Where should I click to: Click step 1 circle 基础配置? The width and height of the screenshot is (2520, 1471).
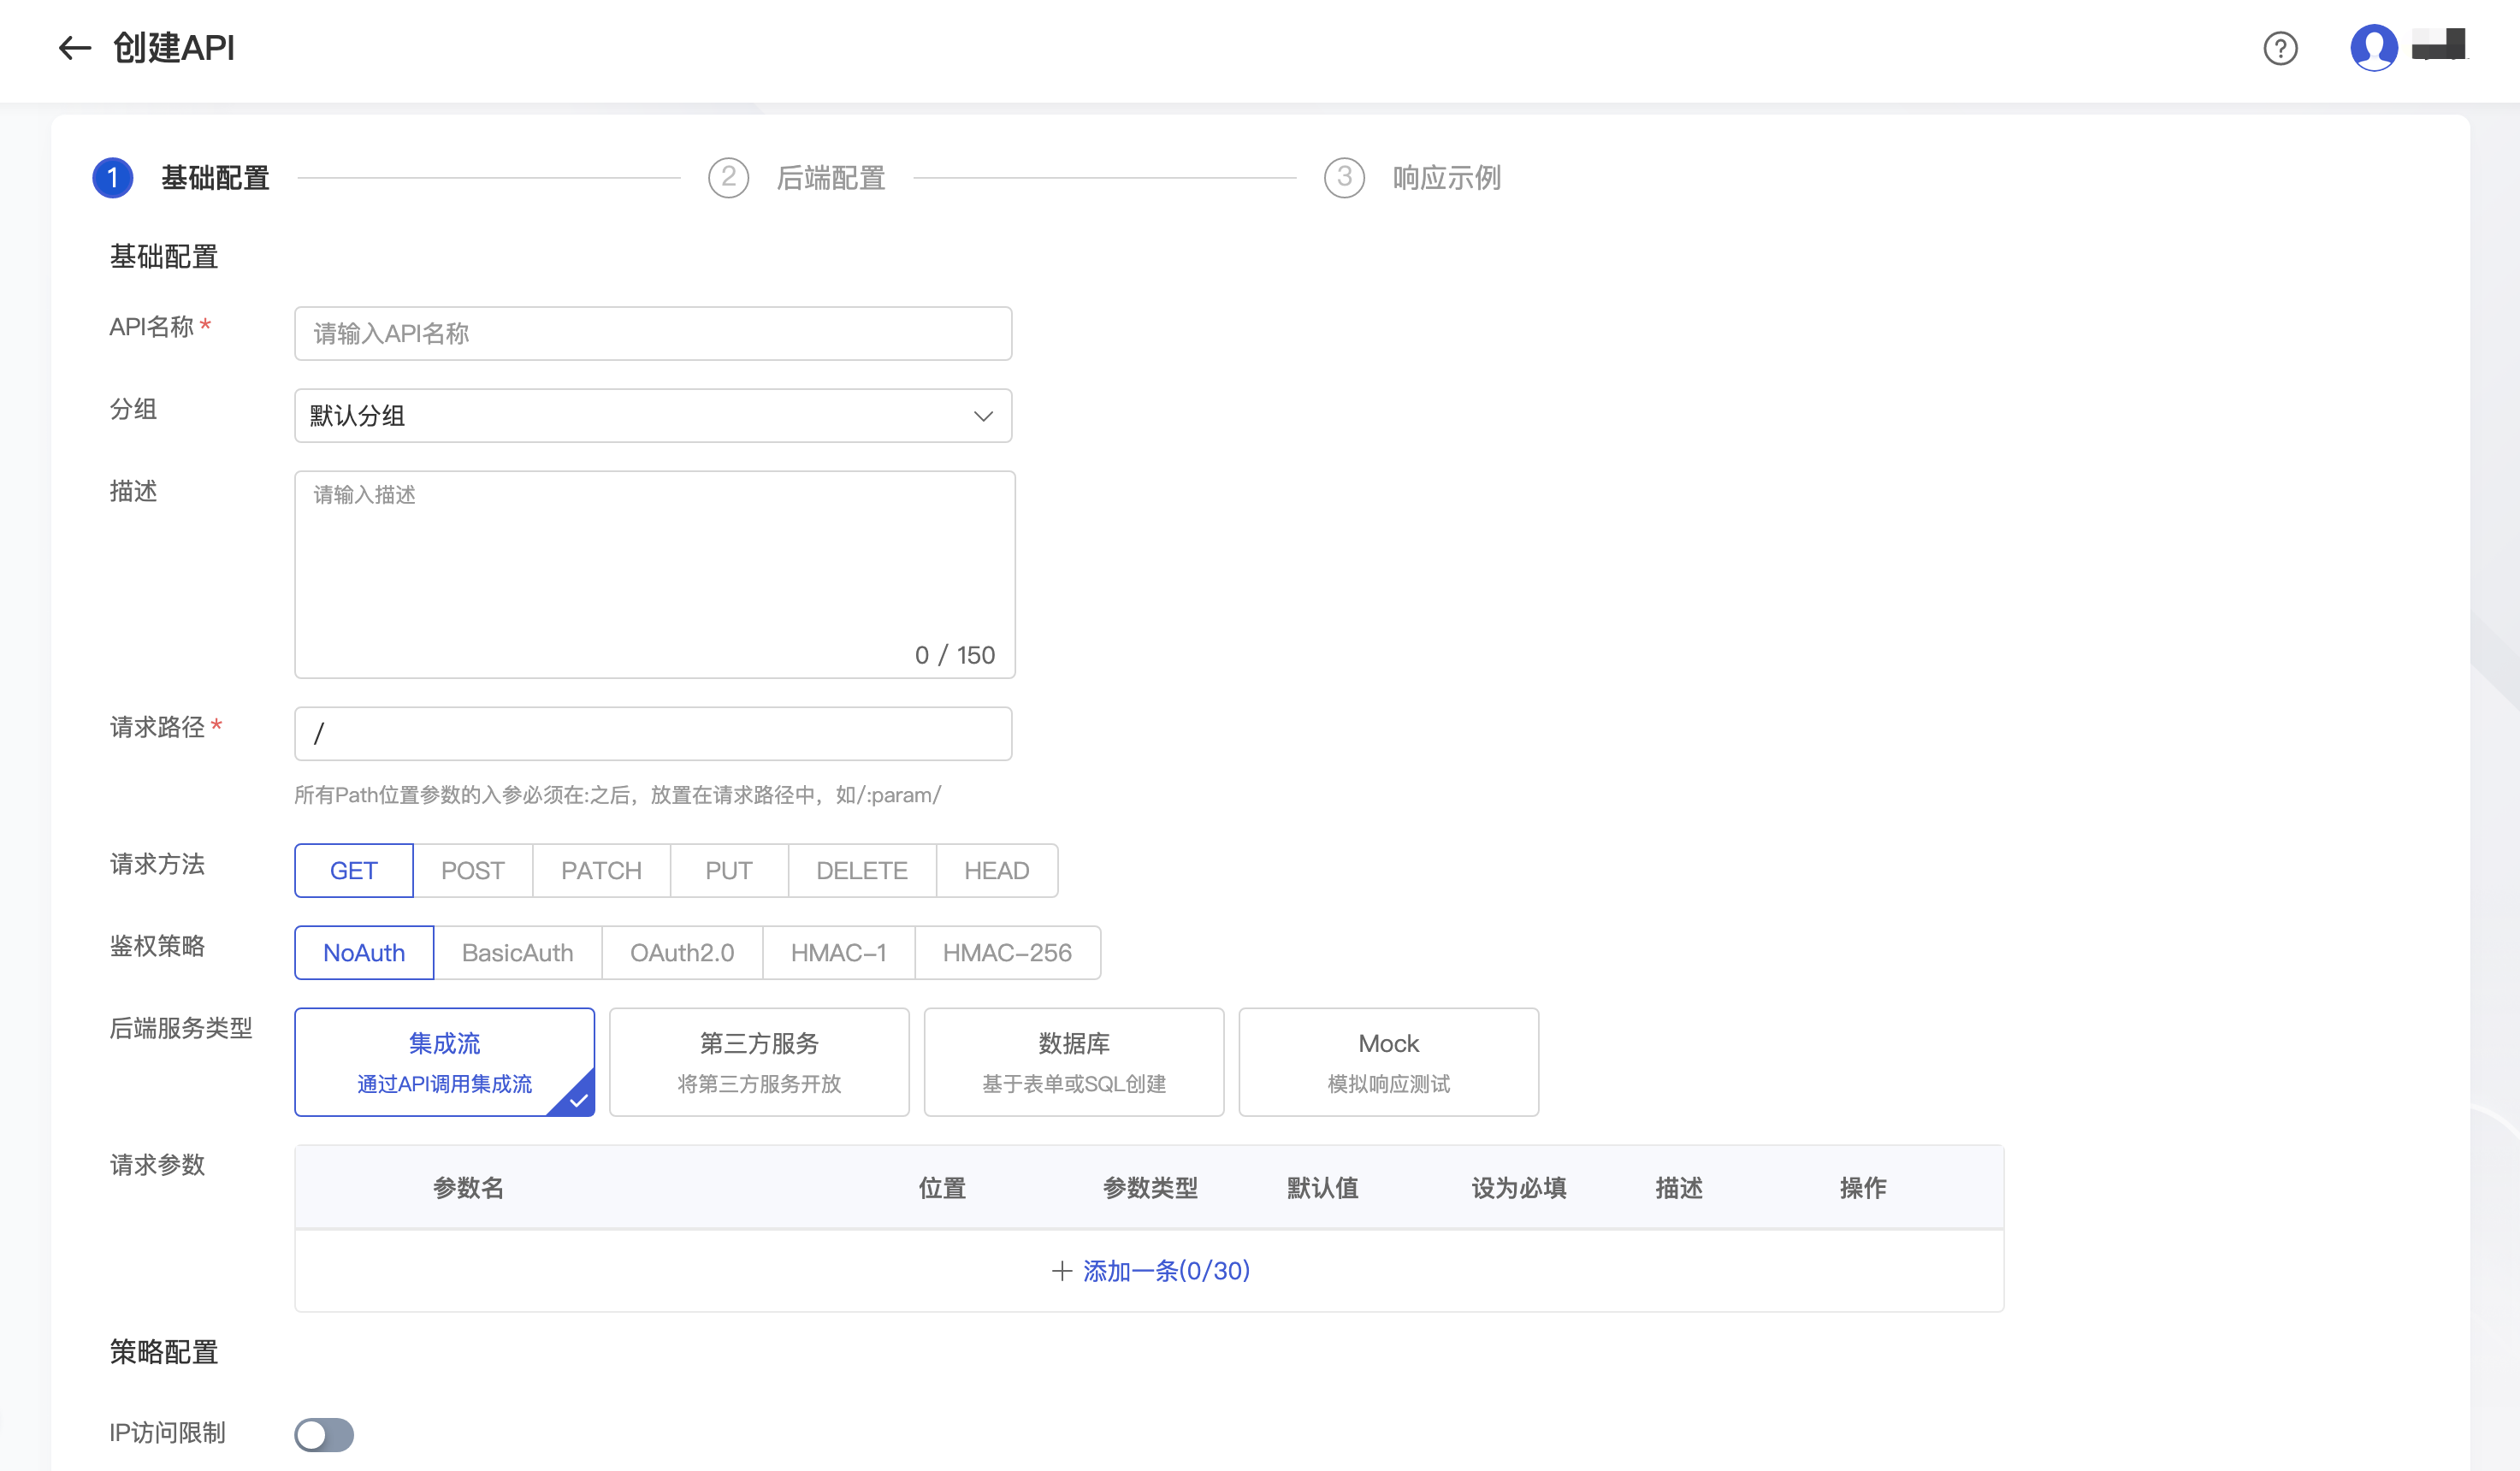[x=113, y=178]
